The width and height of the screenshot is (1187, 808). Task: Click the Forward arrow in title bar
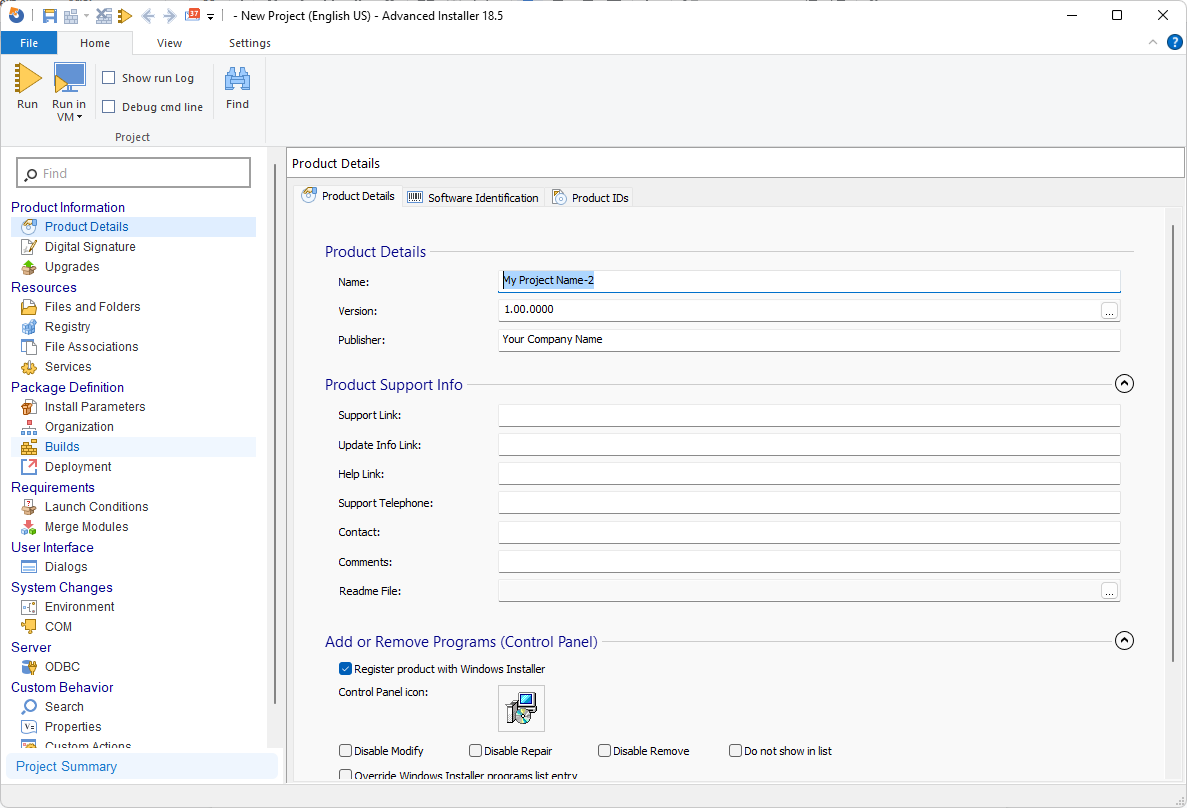click(170, 16)
